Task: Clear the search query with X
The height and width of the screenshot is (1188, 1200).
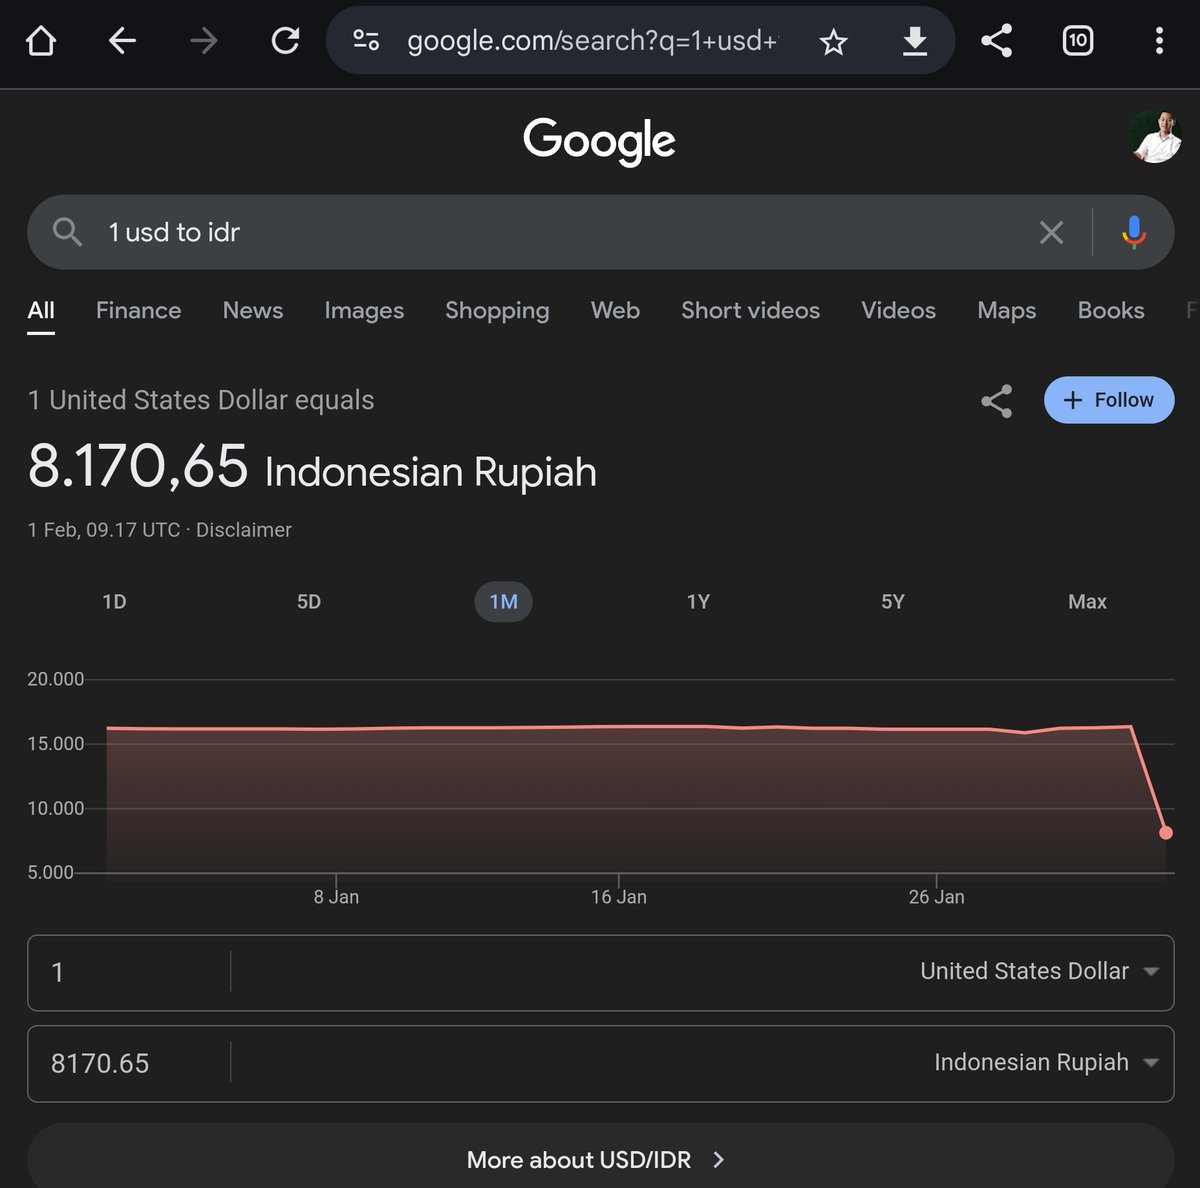Action: tap(1051, 233)
